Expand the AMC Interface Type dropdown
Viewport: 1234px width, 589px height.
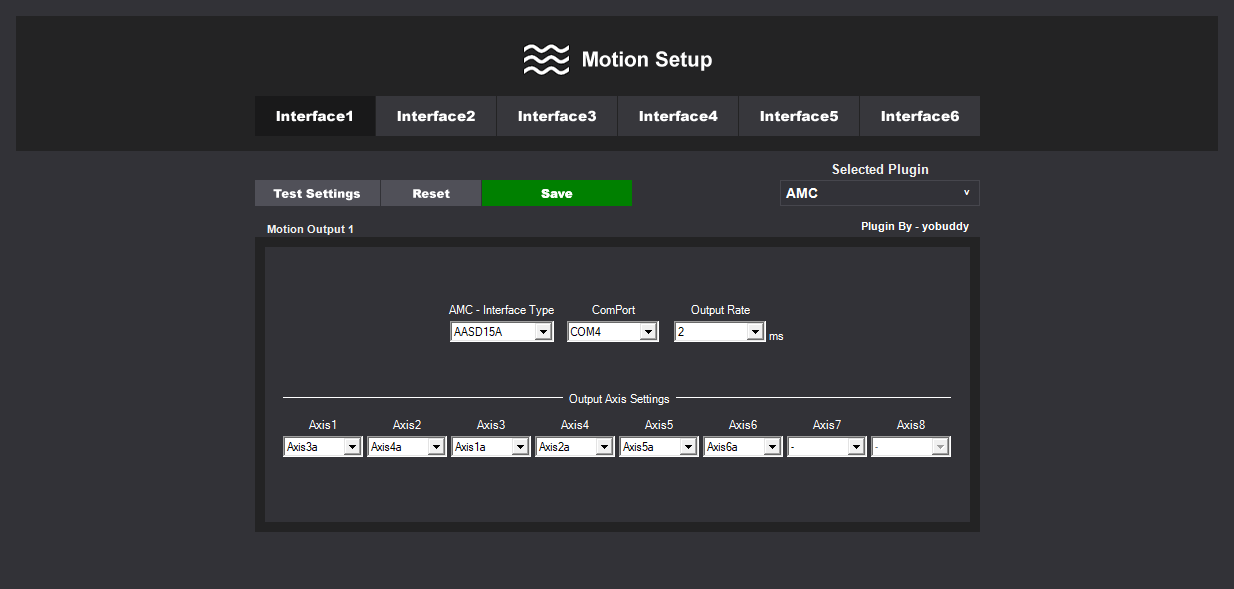502,332
